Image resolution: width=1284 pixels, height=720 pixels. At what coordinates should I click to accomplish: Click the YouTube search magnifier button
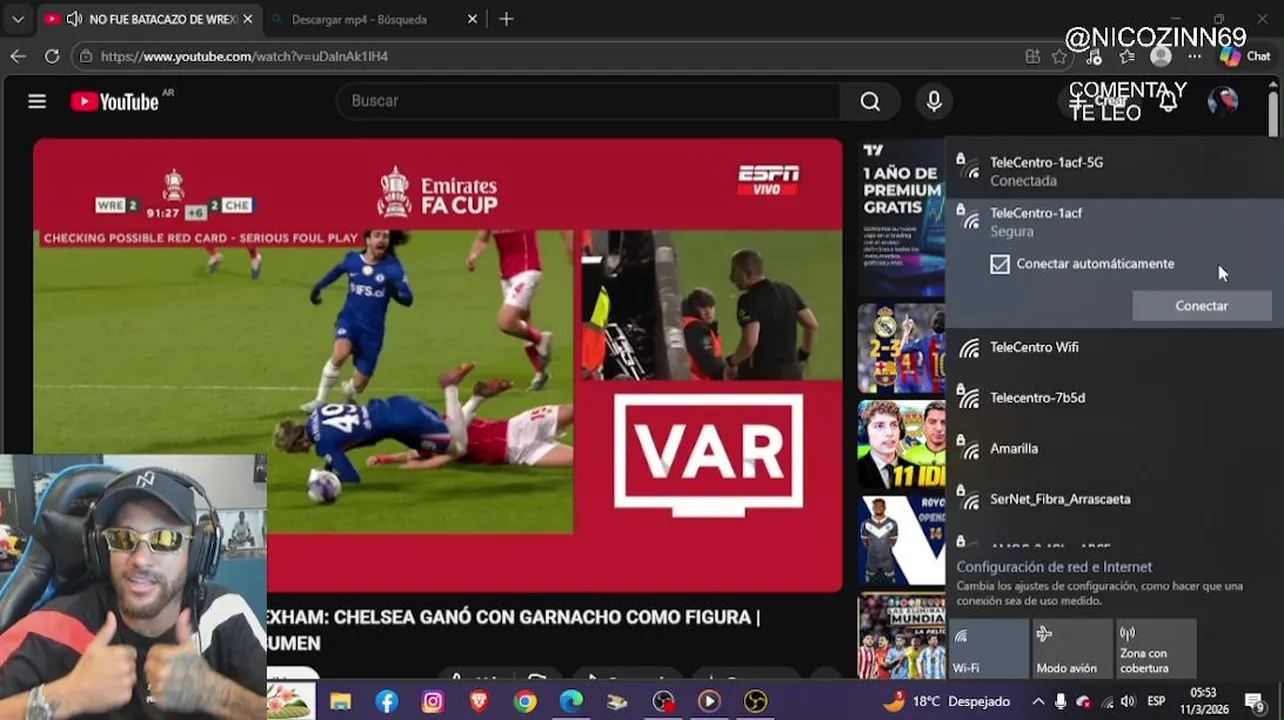870,101
